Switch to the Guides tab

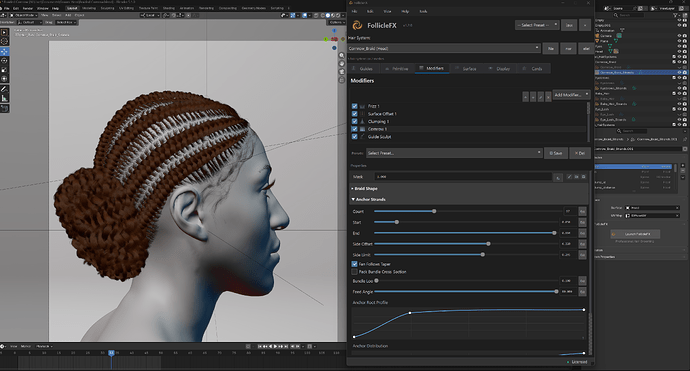[x=363, y=69]
